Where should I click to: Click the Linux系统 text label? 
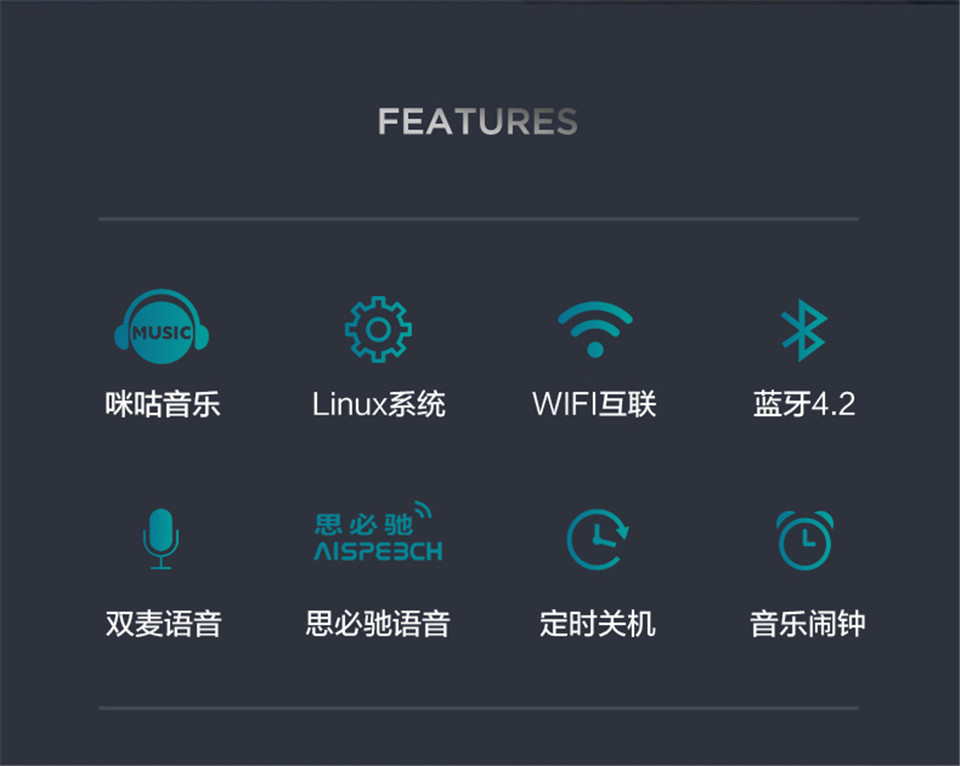click(379, 404)
